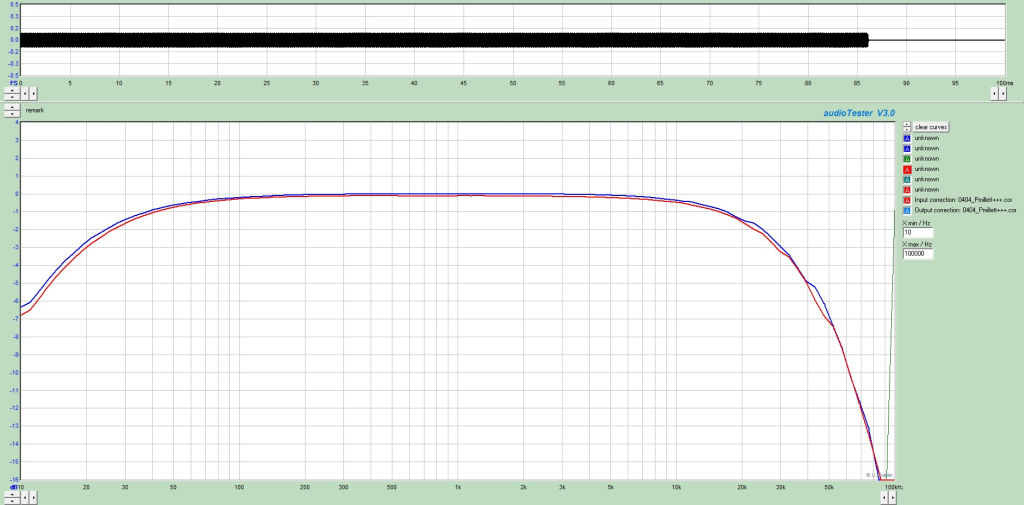Screen dimensions: 1024x505
Task: Shift time waveform right using arrow beside FS stepper
Action: click(33, 94)
